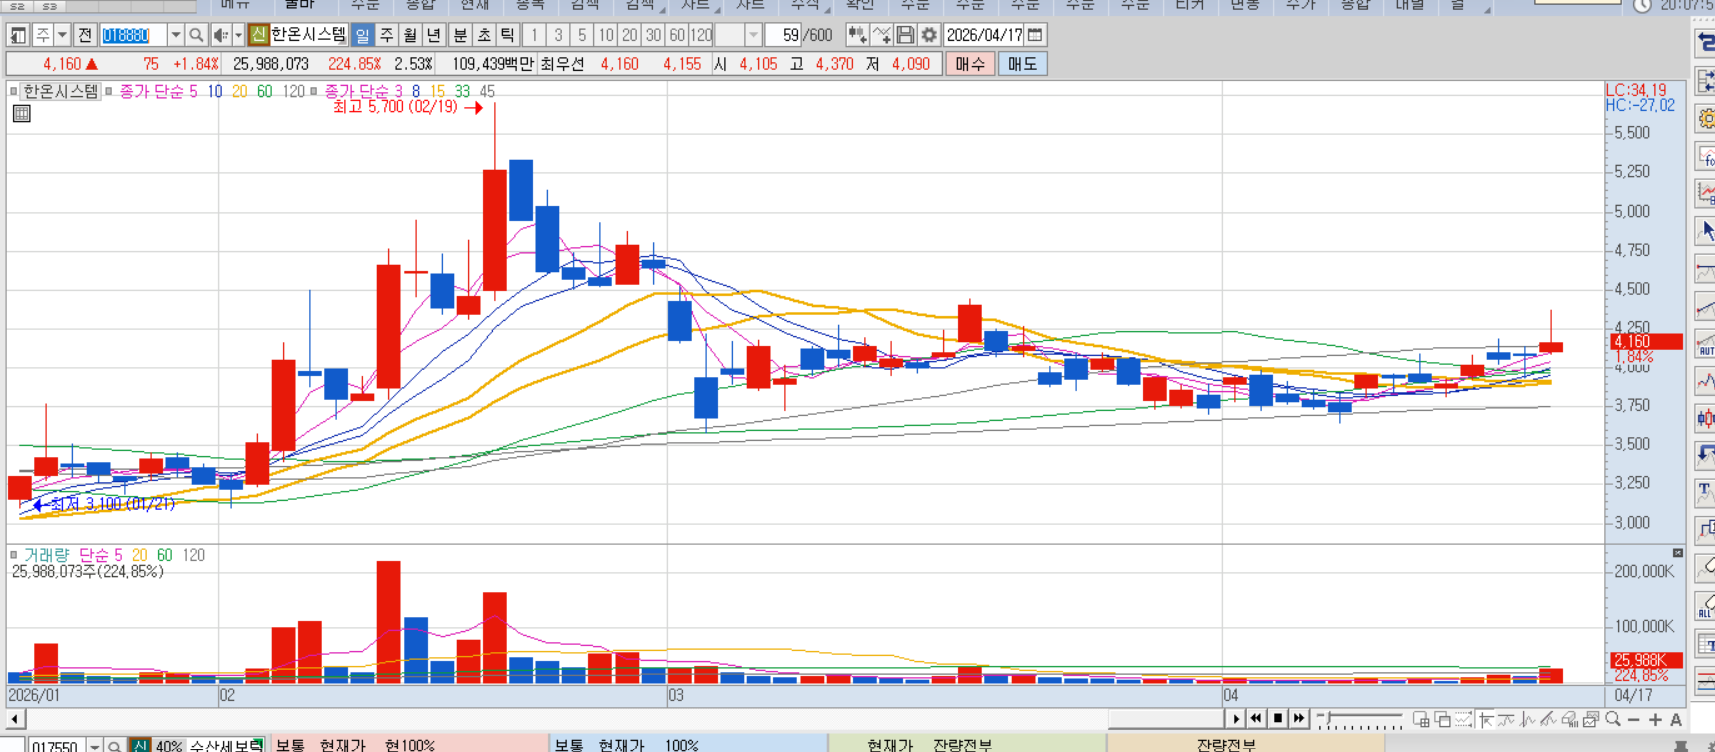The width and height of the screenshot is (1715, 752).
Task: Click the blue '매도' sell button
Action: click(1022, 64)
